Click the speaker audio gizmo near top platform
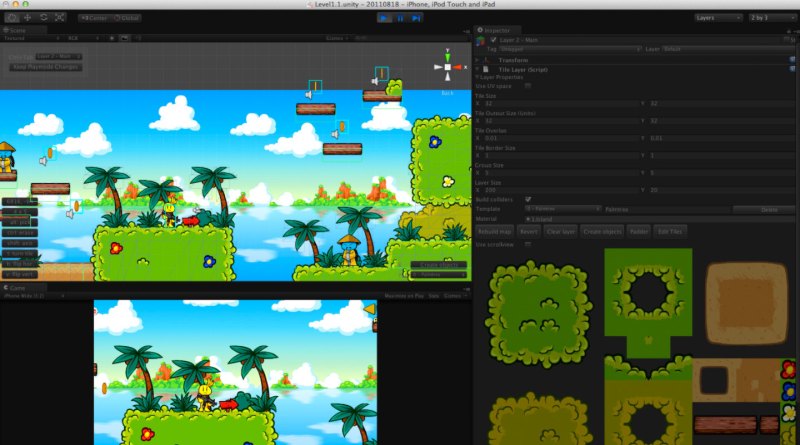The height and width of the screenshot is (445, 800). pos(374,81)
